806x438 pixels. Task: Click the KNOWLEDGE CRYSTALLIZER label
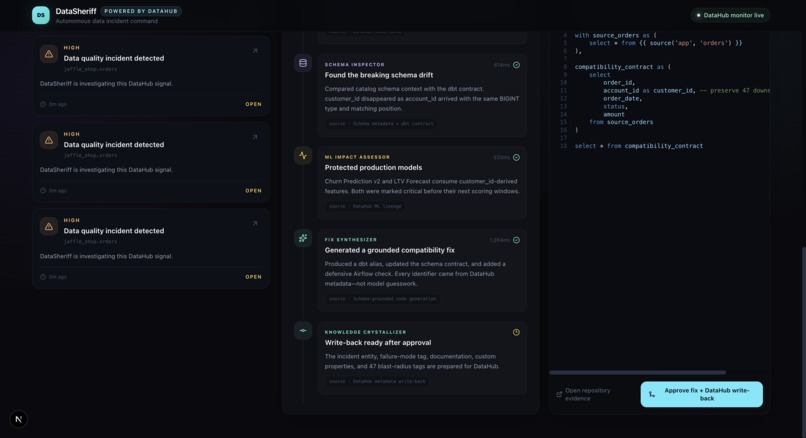coord(365,332)
